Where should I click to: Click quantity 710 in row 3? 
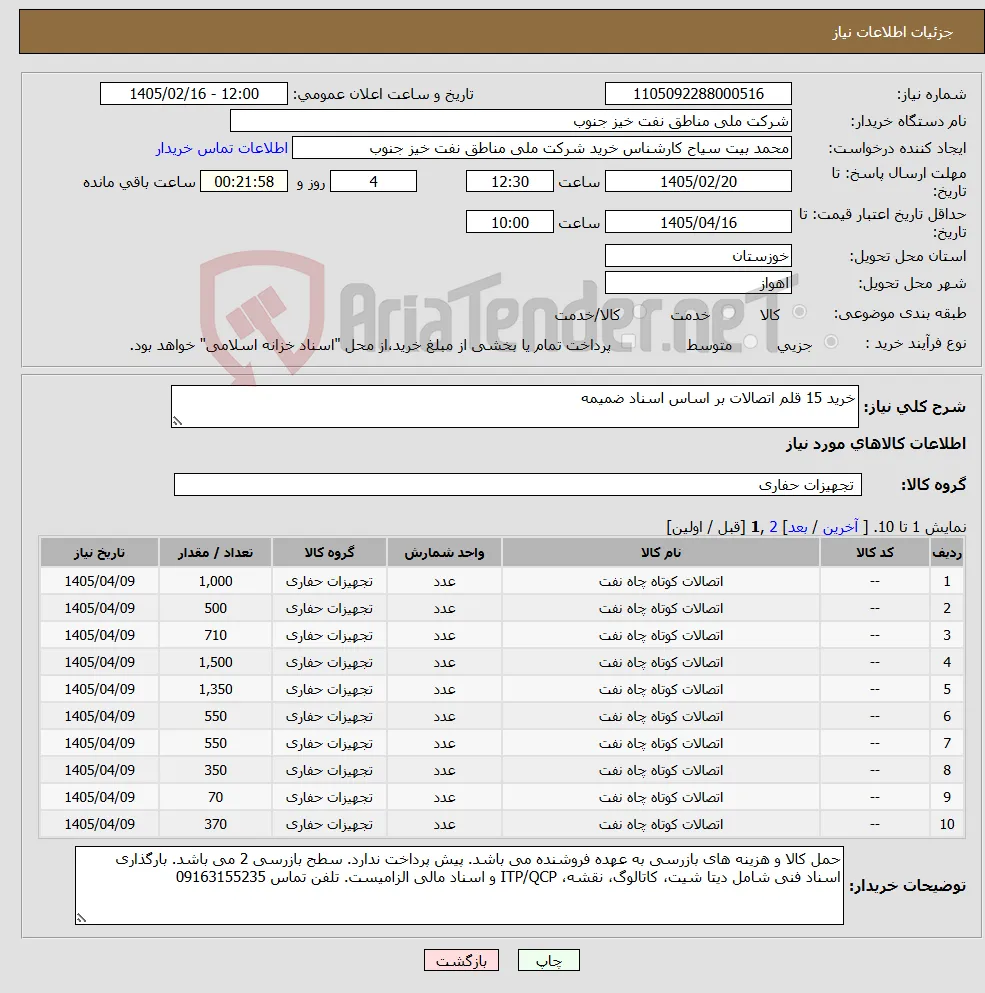coord(215,635)
